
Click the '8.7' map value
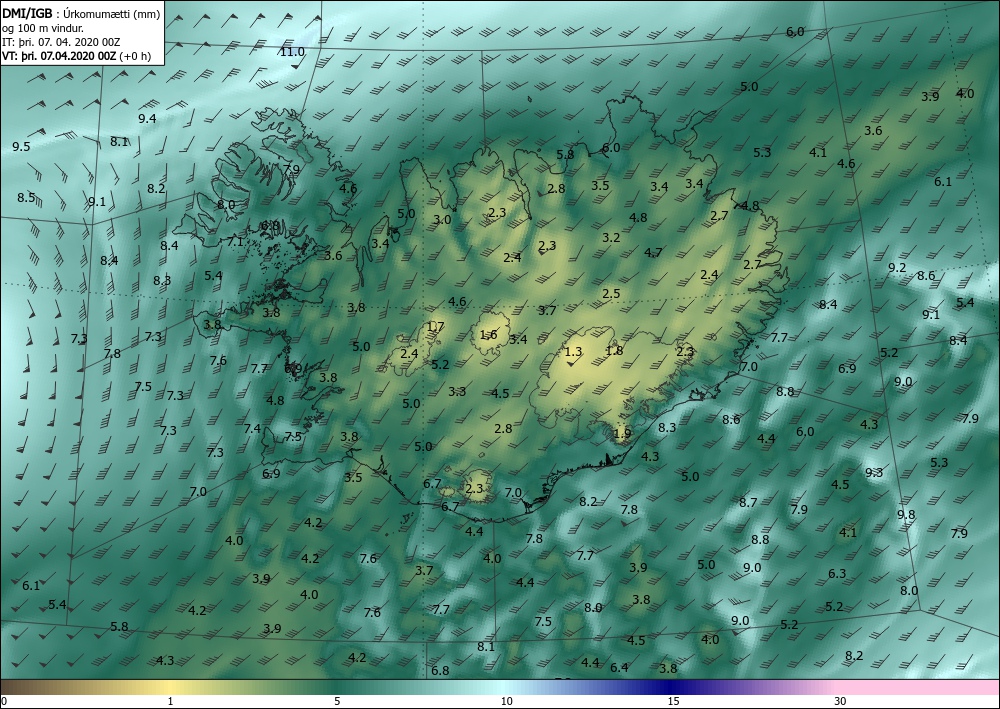pos(748,502)
